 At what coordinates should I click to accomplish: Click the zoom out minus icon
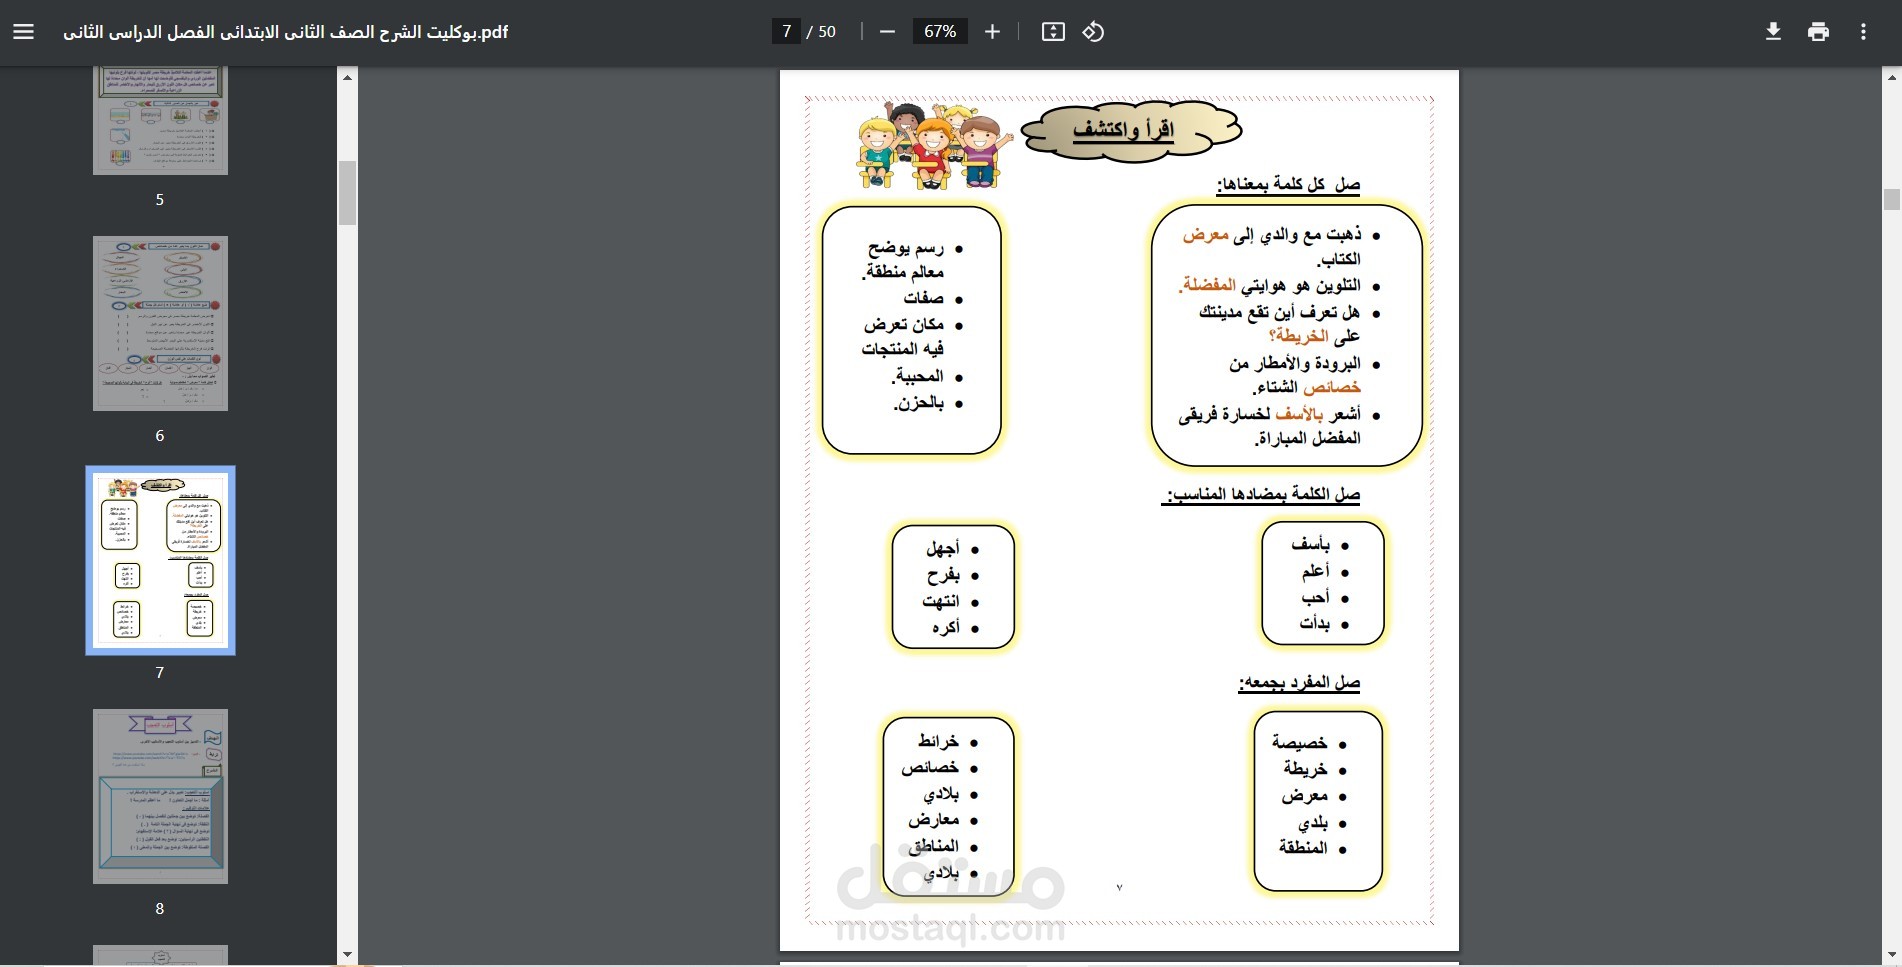[887, 32]
